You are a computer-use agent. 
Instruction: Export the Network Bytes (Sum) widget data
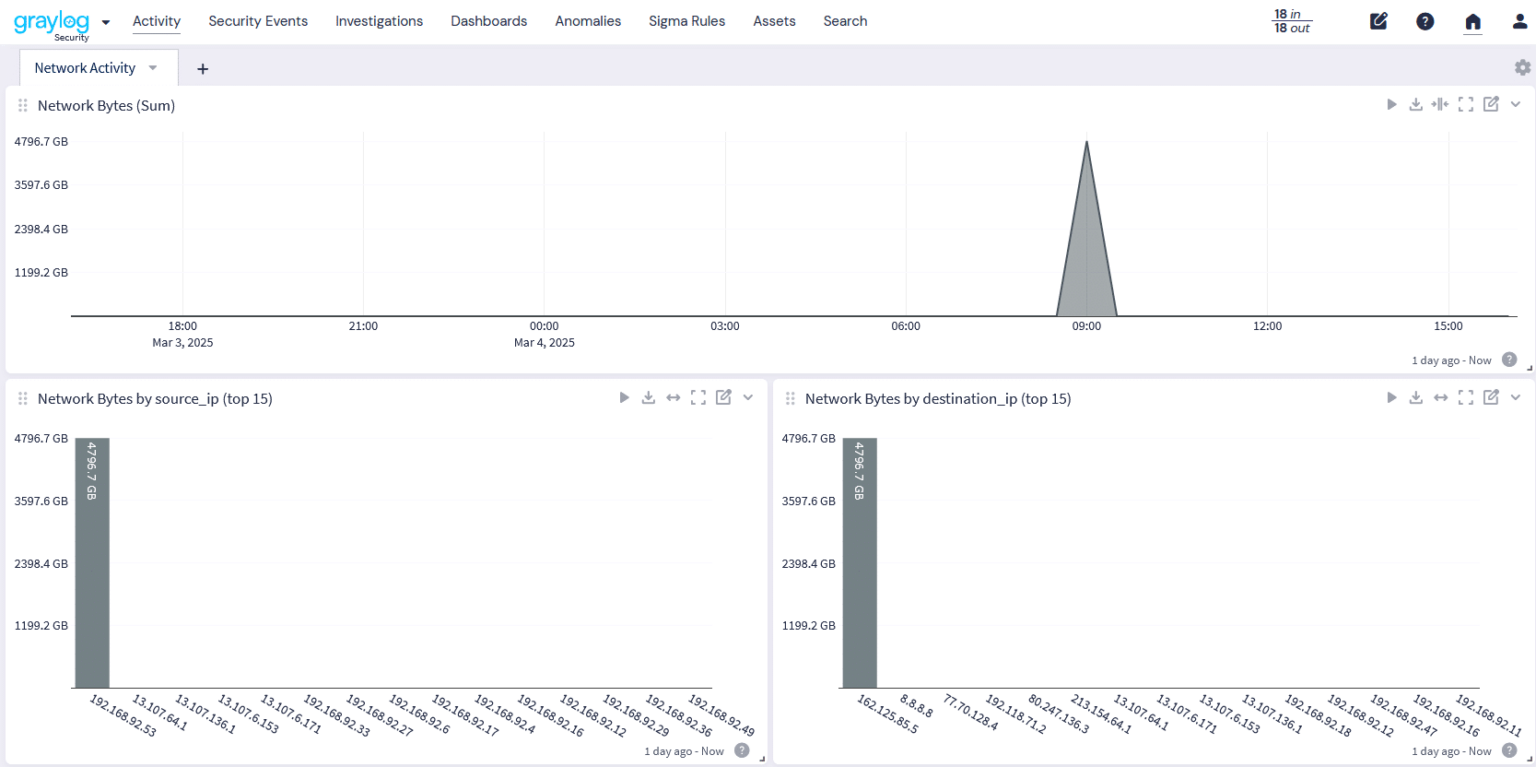1415,103
